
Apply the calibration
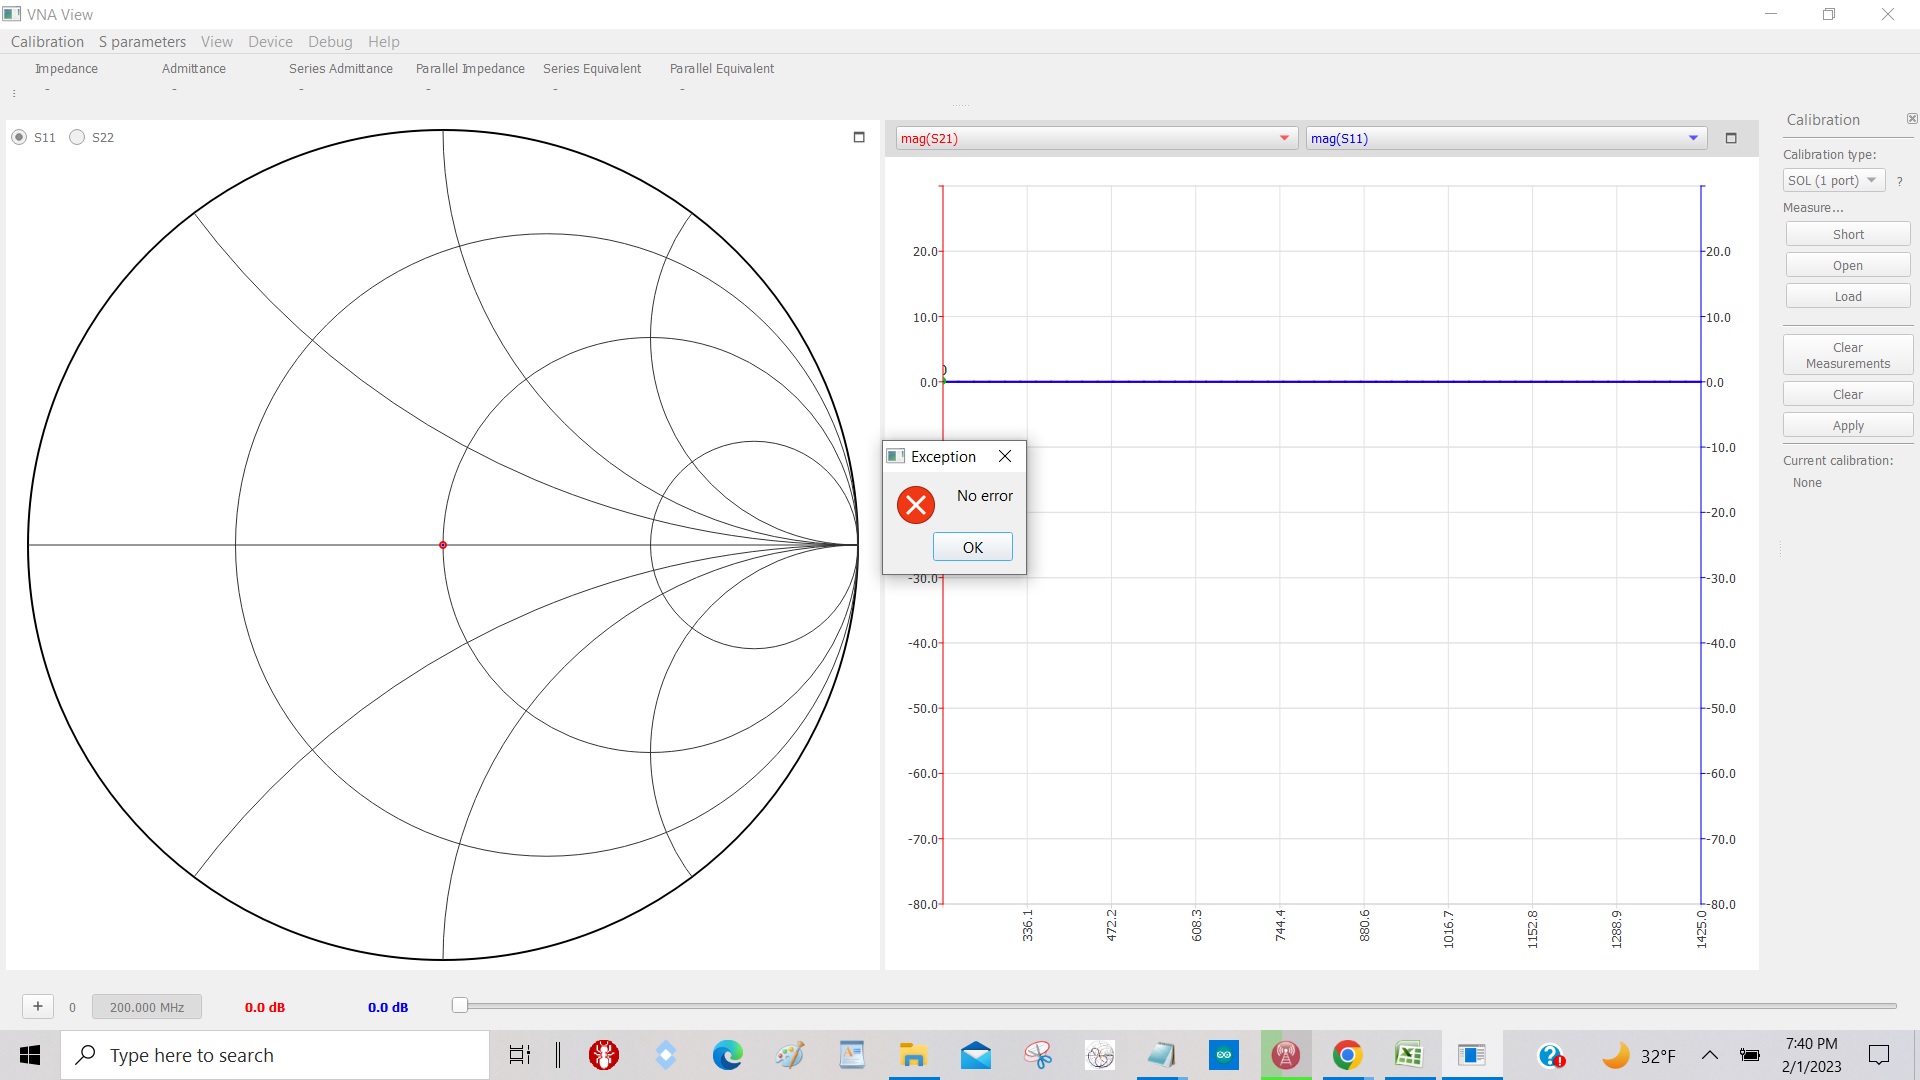pyautogui.click(x=1848, y=425)
